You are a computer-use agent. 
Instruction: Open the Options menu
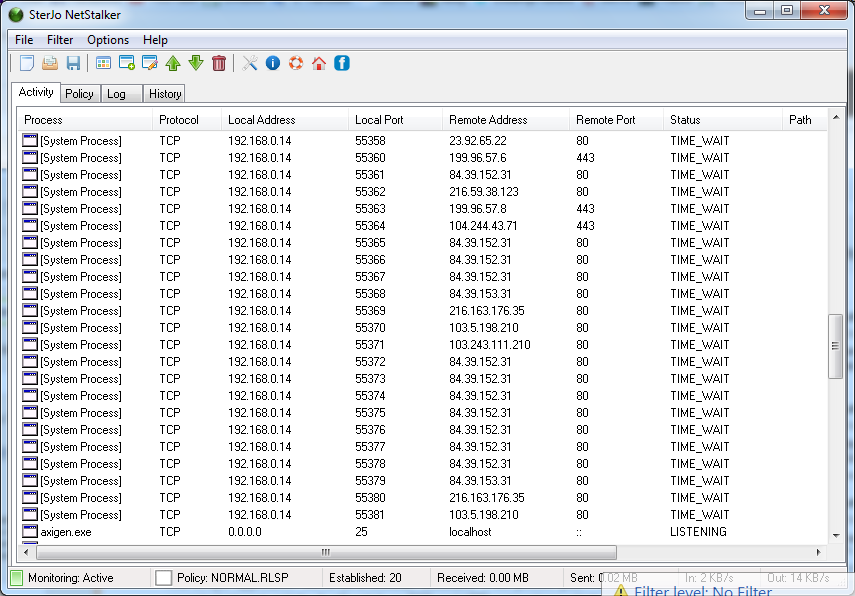pyautogui.click(x=107, y=40)
